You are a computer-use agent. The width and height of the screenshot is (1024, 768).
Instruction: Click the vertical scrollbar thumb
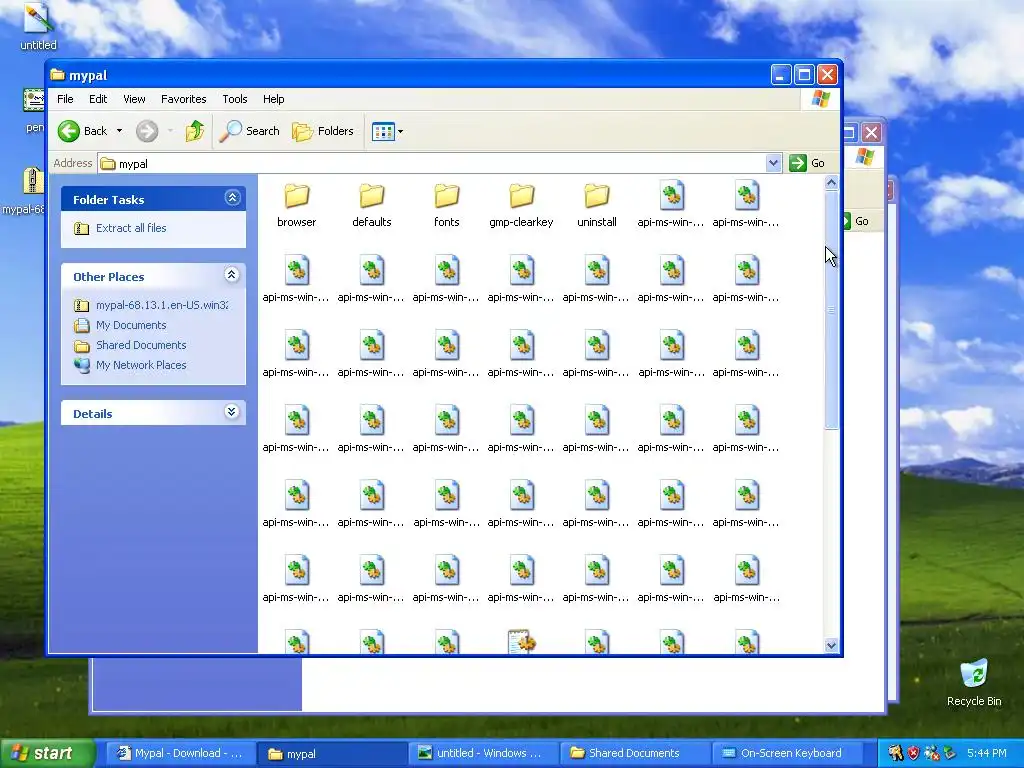pyautogui.click(x=831, y=310)
